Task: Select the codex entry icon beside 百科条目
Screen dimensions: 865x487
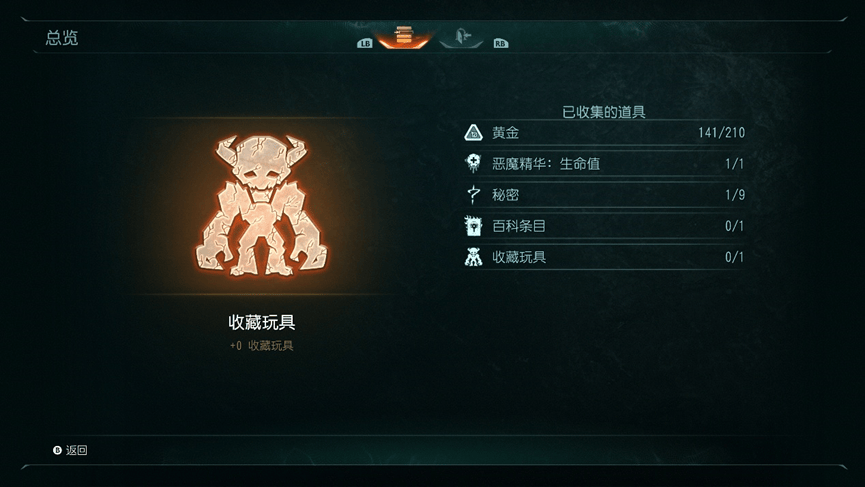Action: click(473, 226)
